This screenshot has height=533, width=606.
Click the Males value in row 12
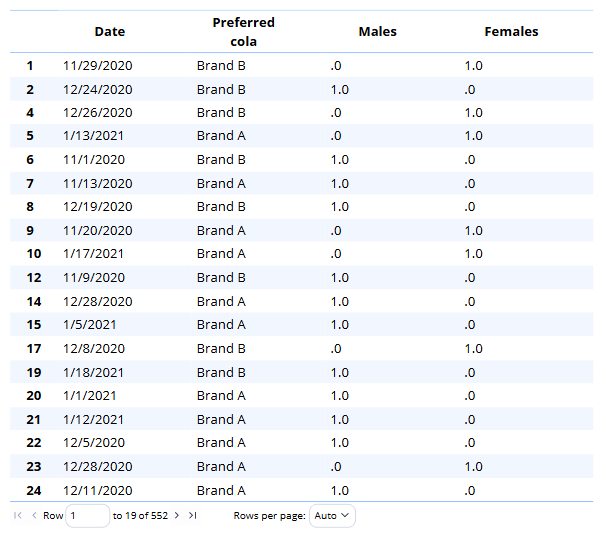(339, 278)
